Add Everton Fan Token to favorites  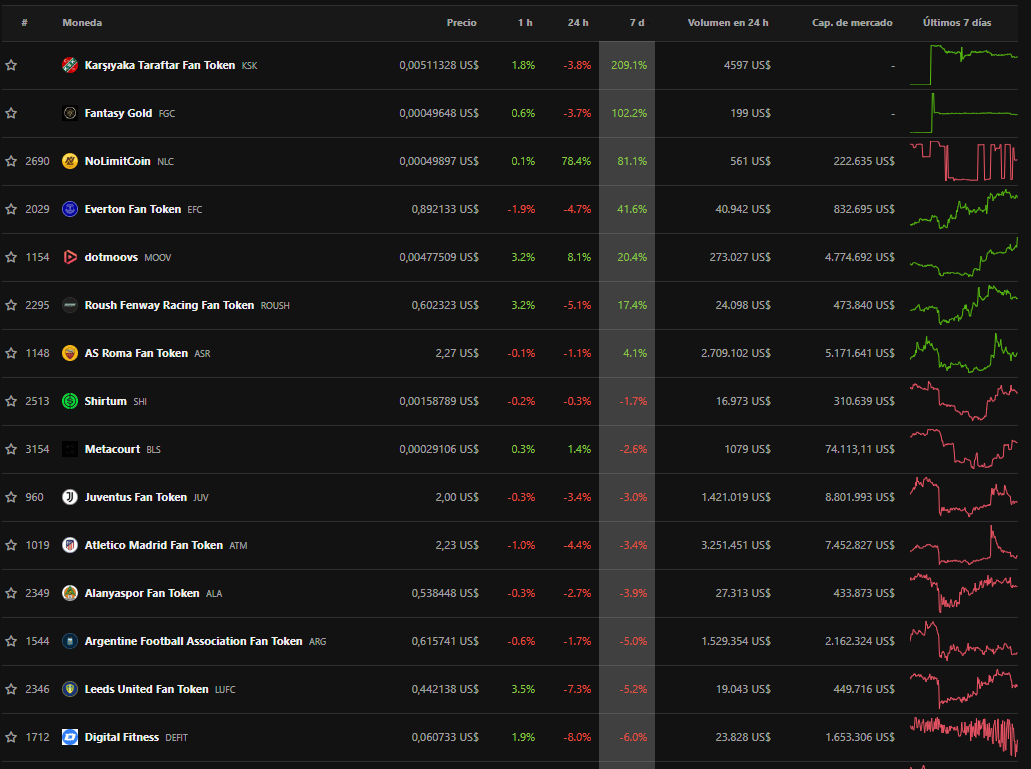coord(11,209)
